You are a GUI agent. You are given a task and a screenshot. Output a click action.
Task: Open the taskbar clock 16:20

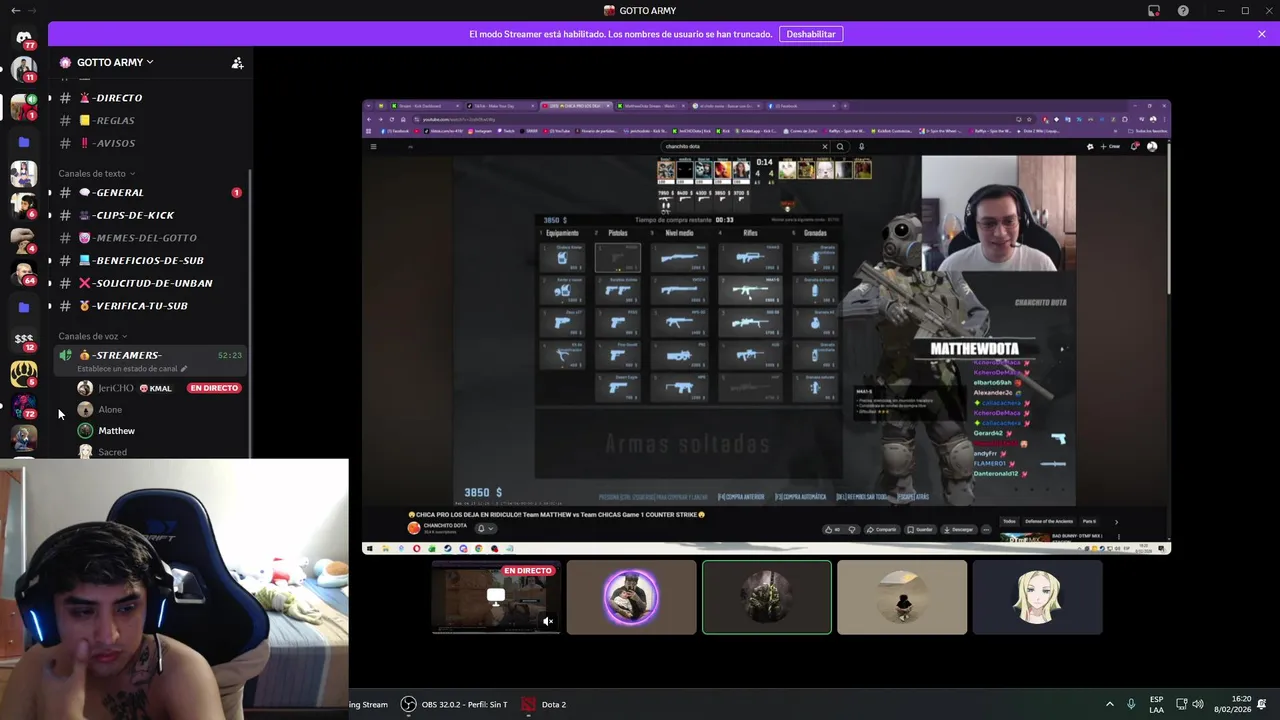(1232, 704)
